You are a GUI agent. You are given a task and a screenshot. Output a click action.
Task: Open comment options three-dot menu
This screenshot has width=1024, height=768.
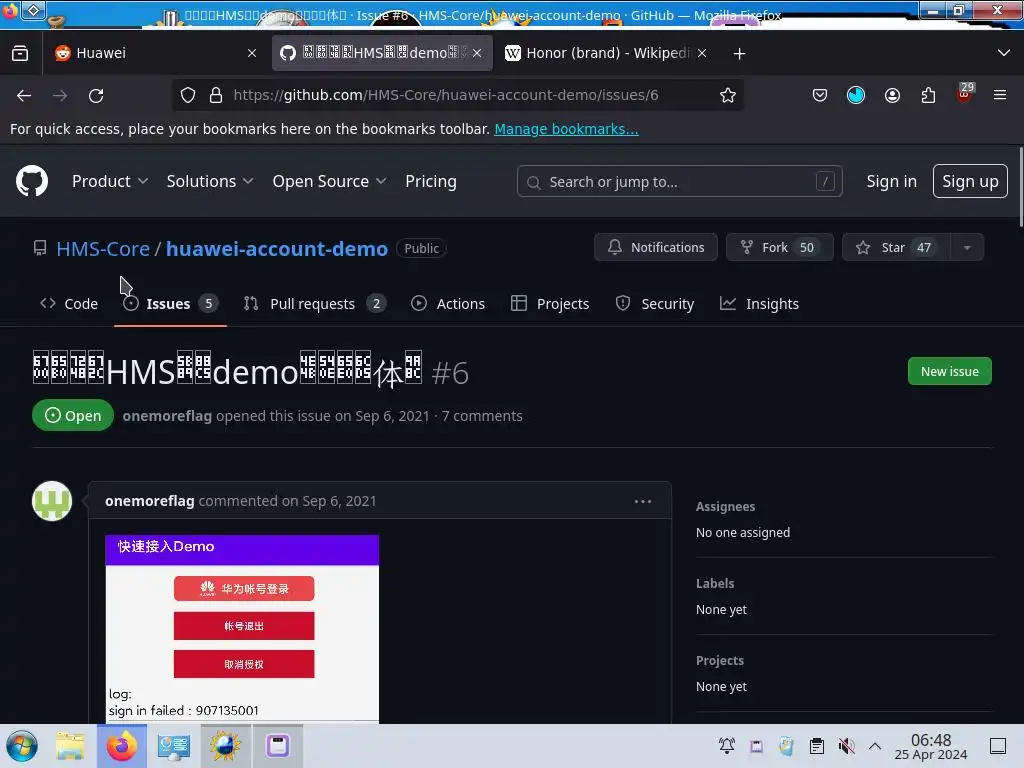point(643,502)
